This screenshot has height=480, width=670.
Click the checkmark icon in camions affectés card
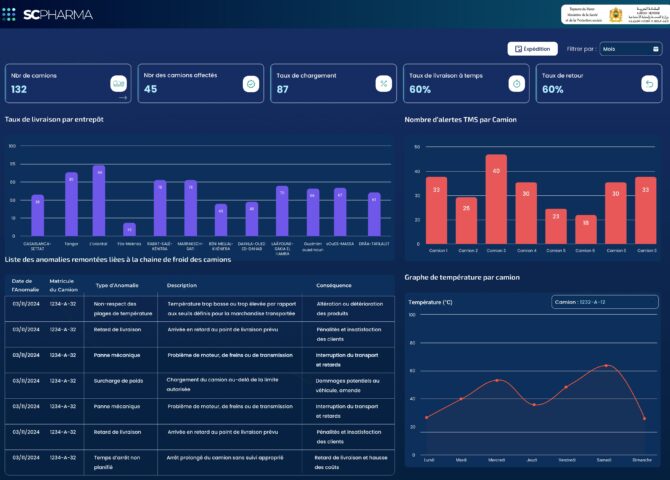pos(250,84)
